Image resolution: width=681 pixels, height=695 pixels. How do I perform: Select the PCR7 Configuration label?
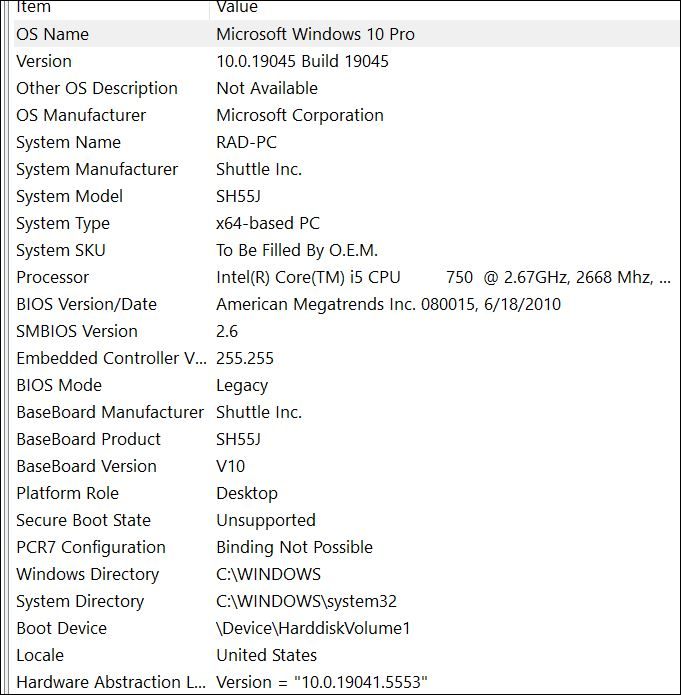pos(91,547)
